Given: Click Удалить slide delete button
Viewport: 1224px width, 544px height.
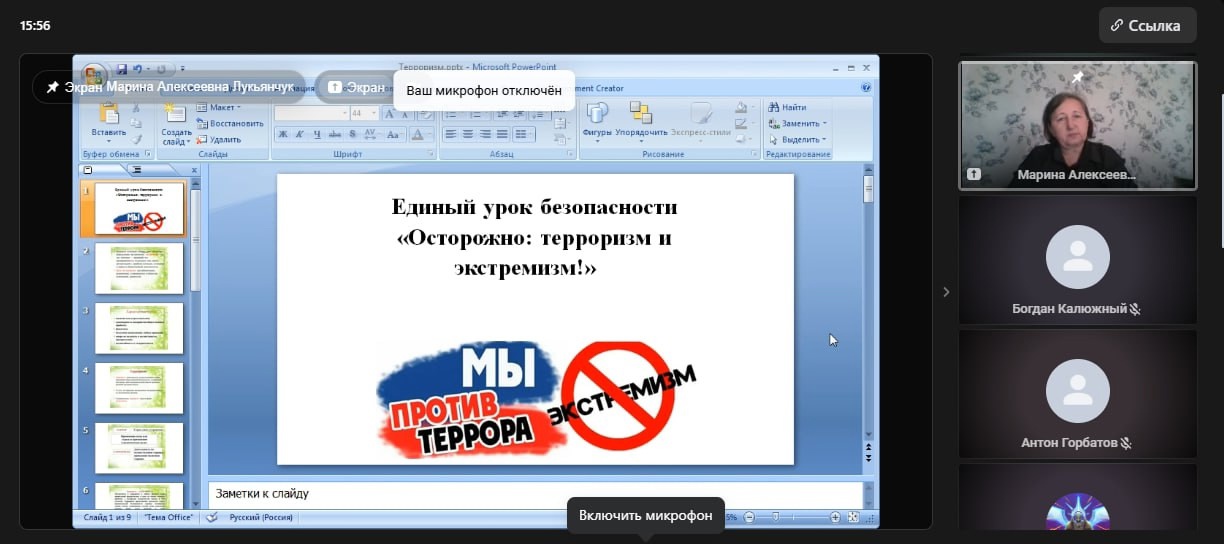Looking at the screenshot, I should [219, 140].
